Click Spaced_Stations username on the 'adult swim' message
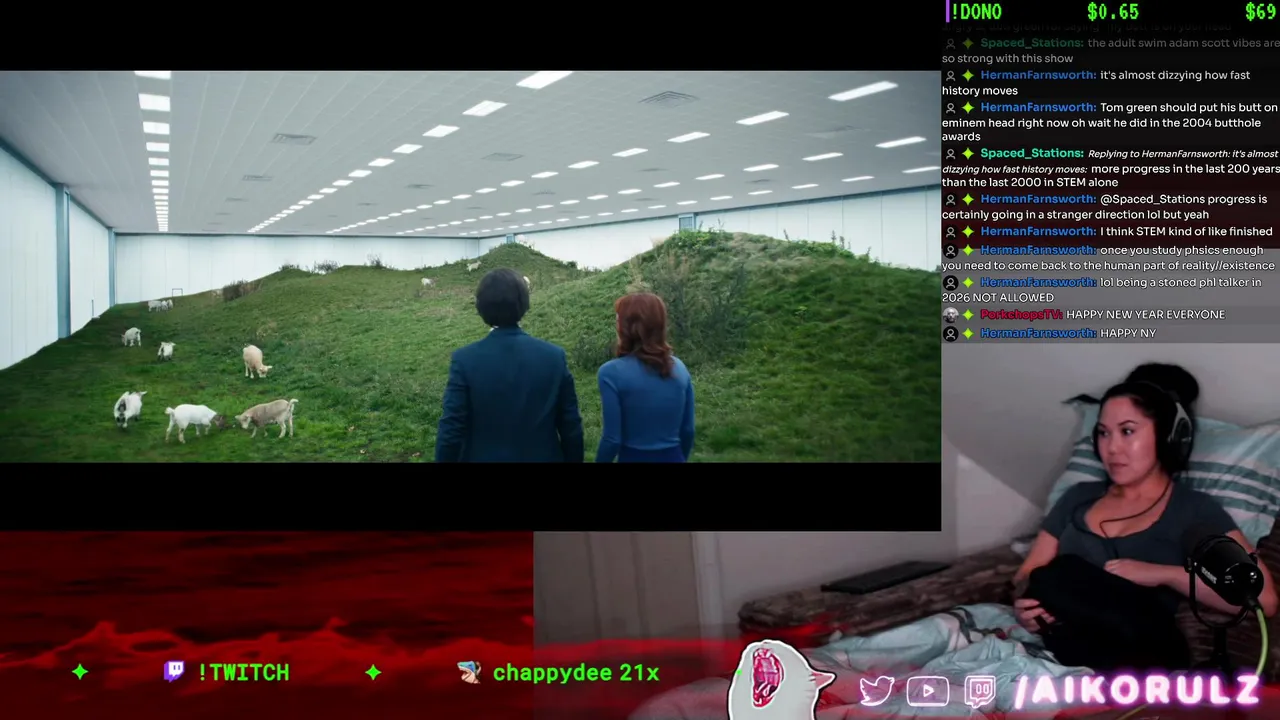Viewport: 1280px width, 720px height. (1031, 43)
